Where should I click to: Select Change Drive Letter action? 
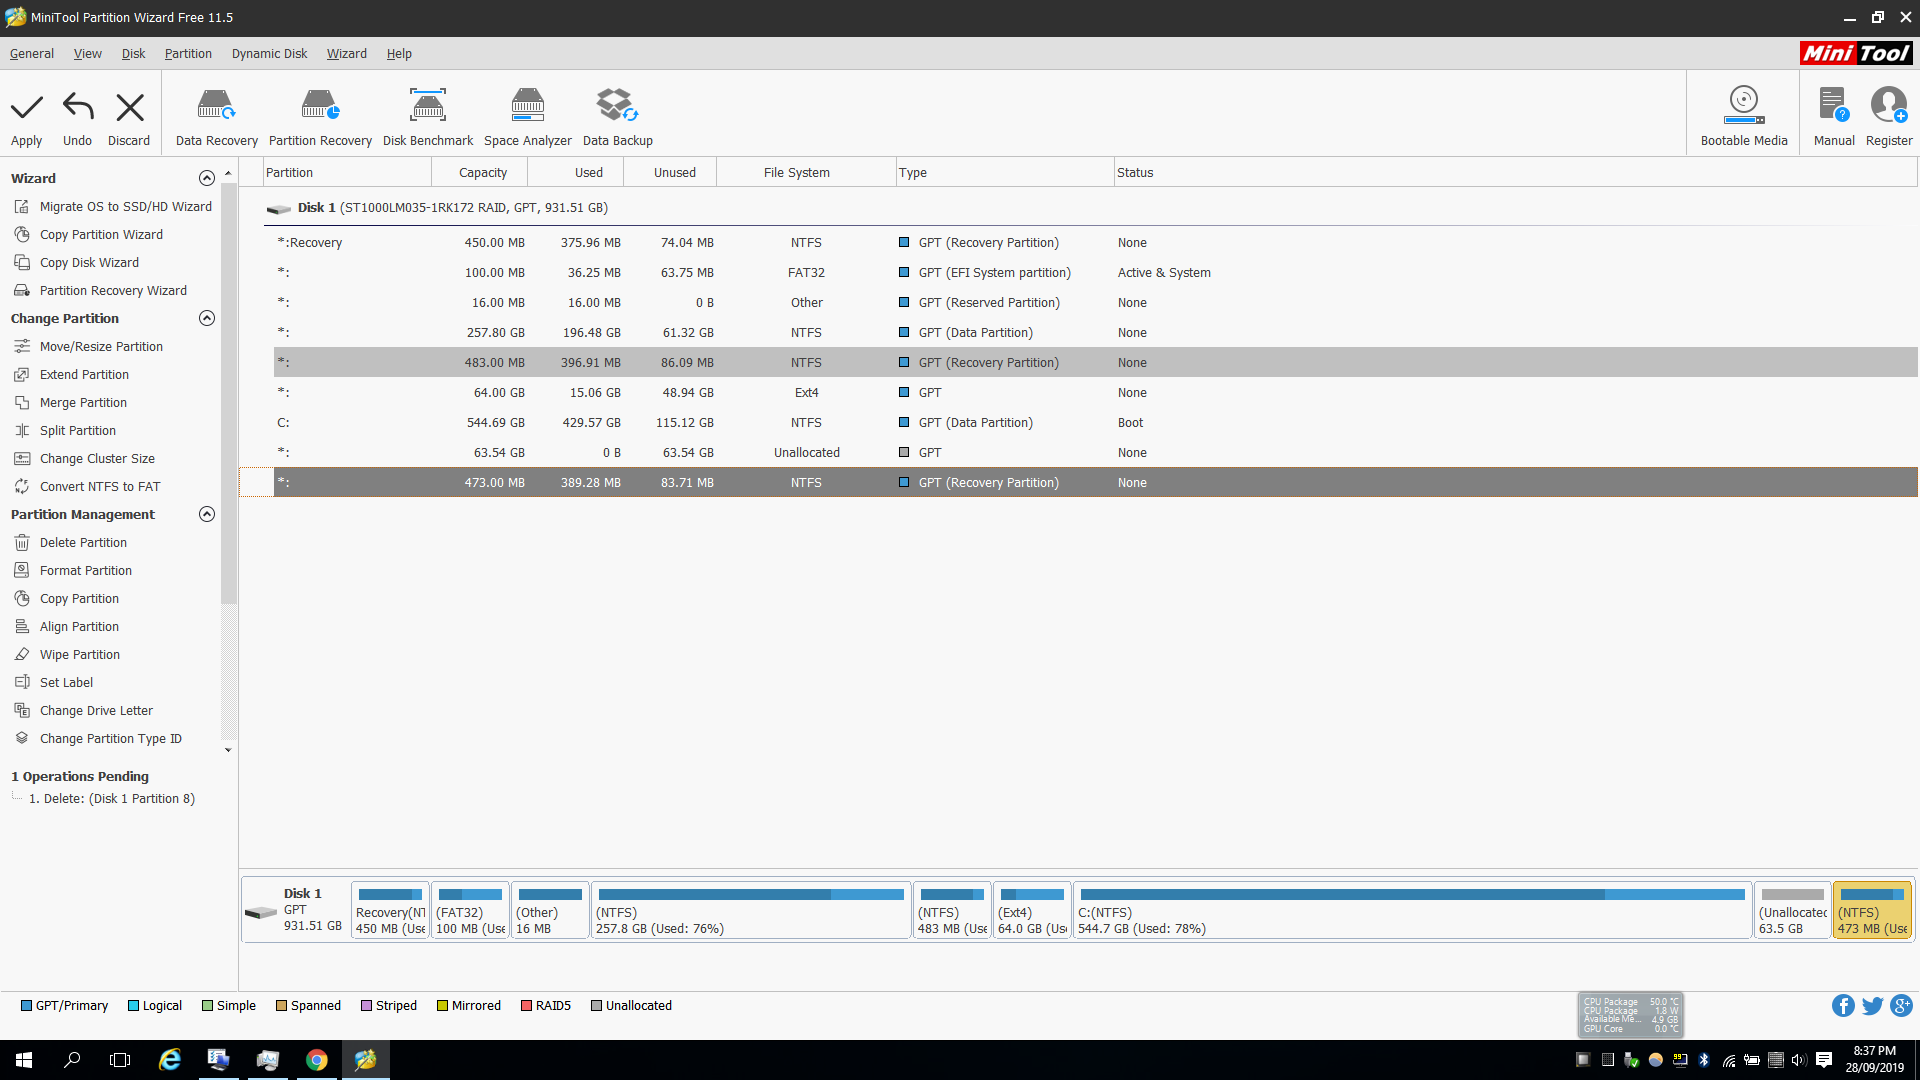coord(85,711)
